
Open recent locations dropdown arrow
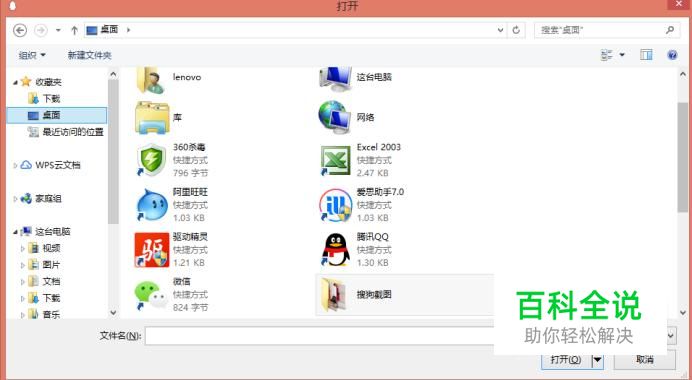point(58,30)
